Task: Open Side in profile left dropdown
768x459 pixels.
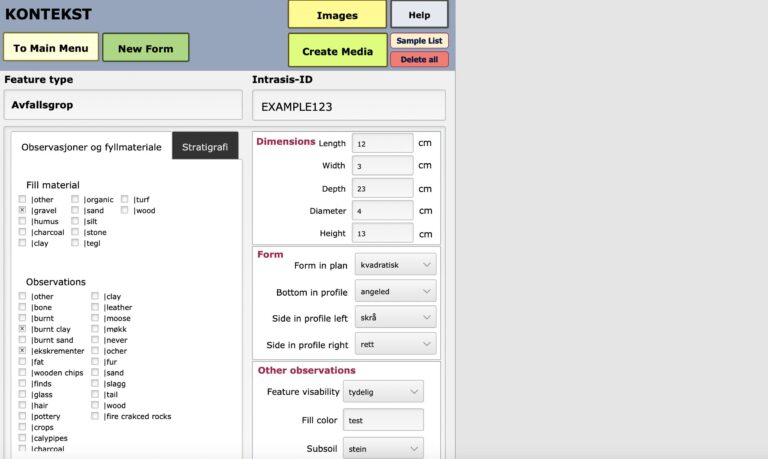Action: click(395, 317)
